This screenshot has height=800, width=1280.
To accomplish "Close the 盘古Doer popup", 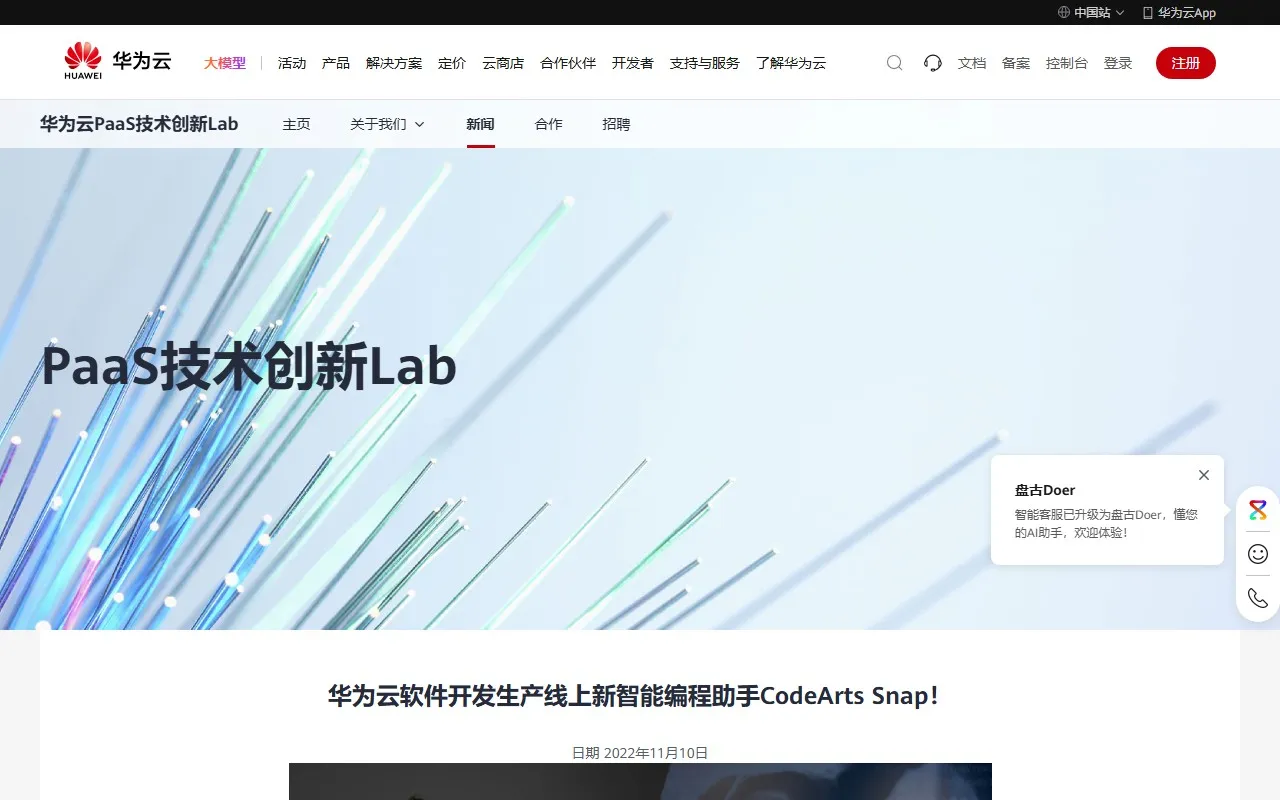I will coord(1204,475).
